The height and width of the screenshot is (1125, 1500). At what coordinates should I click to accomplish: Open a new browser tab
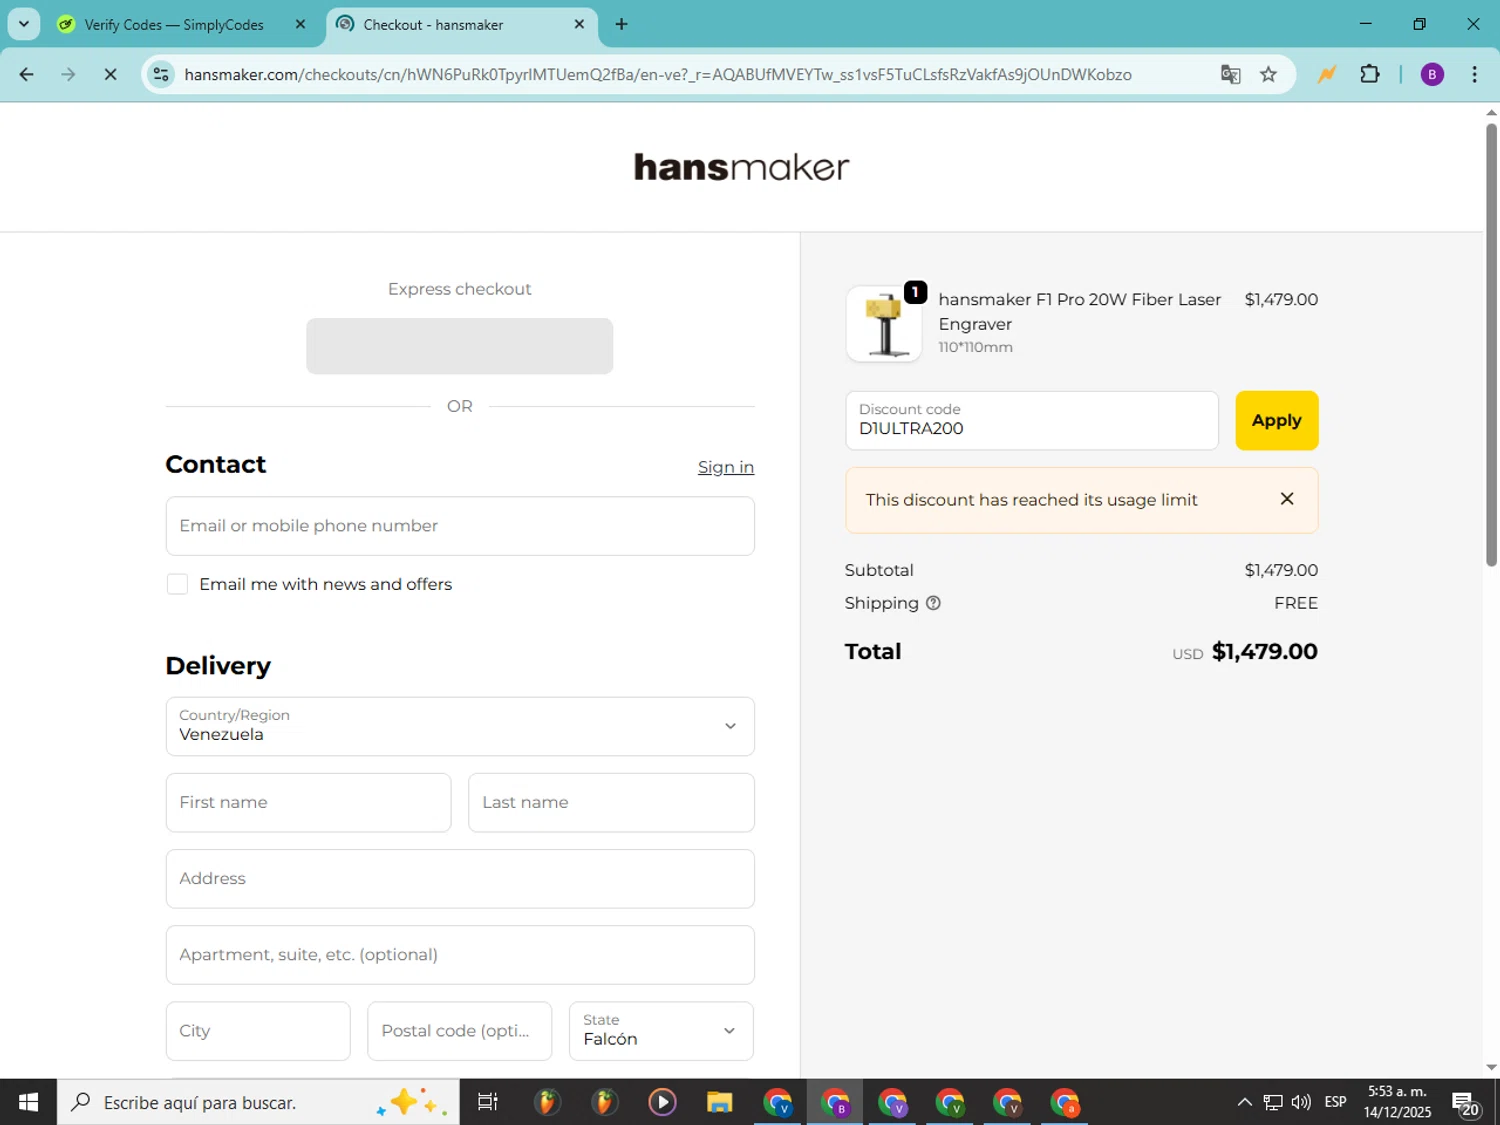click(621, 24)
